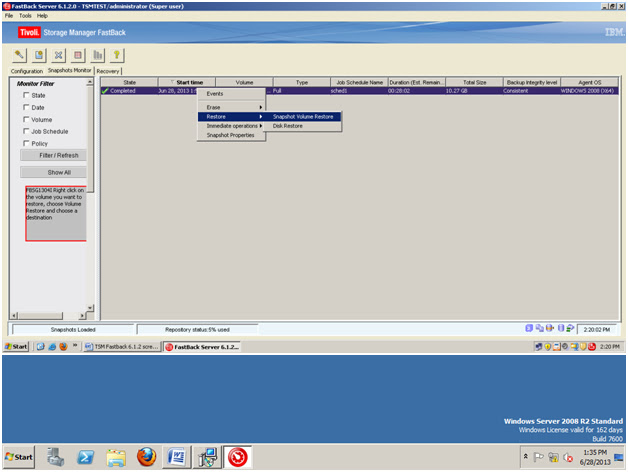The height and width of the screenshot is (472, 628).
Task: Click the overlapping pages icon in status bar
Action: pyautogui.click(x=539, y=328)
